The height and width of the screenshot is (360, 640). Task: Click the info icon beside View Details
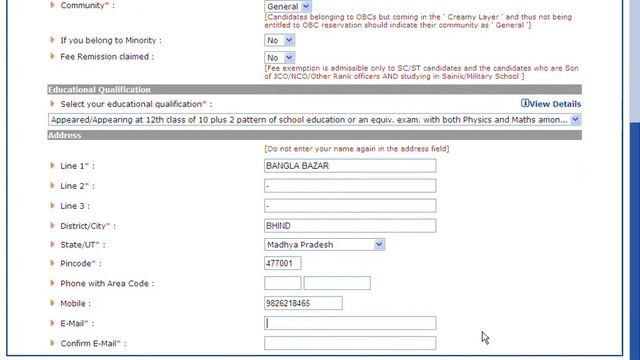coord(525,103)
